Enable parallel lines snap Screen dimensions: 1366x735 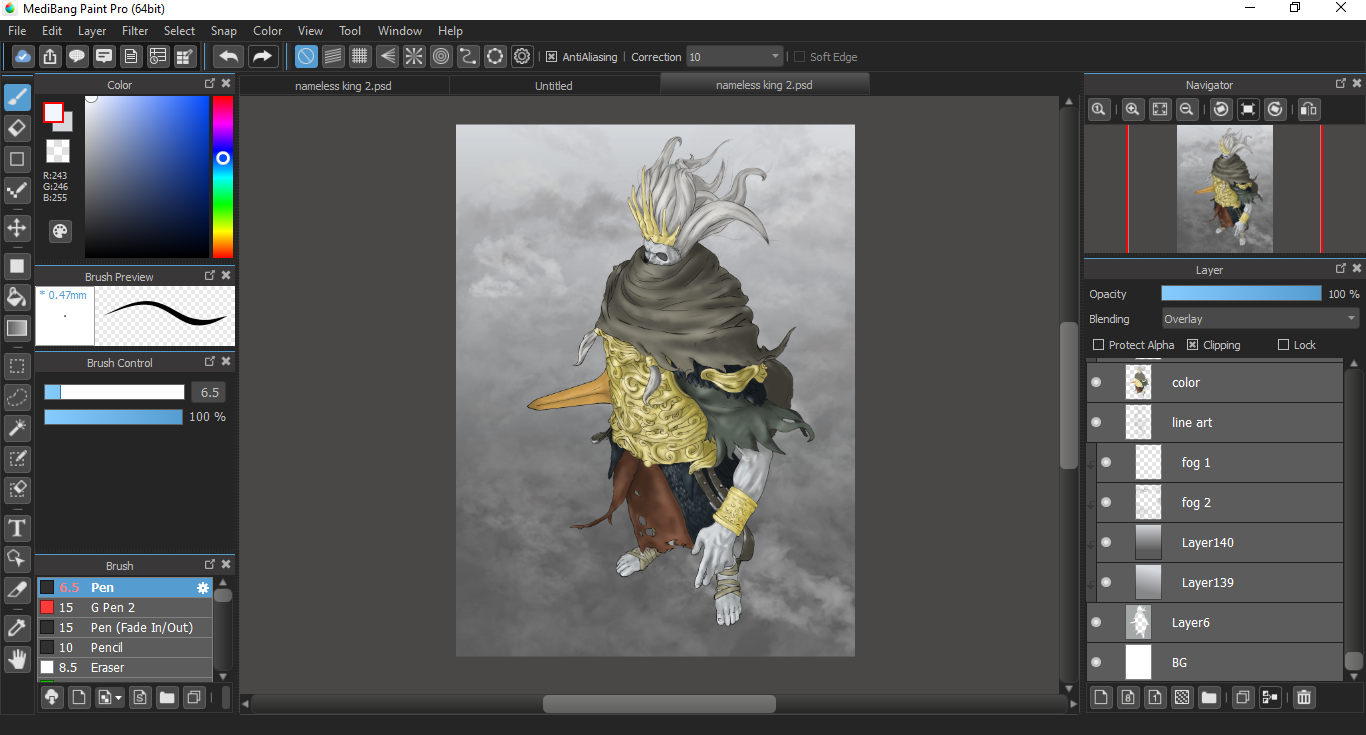click(x=333, y=57)
